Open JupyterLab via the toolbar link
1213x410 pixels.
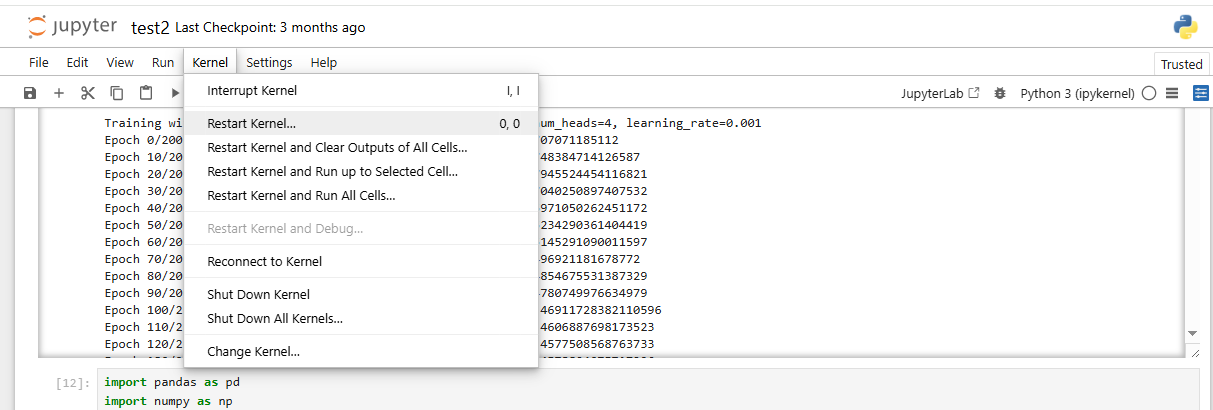click(x=941, y=93)
